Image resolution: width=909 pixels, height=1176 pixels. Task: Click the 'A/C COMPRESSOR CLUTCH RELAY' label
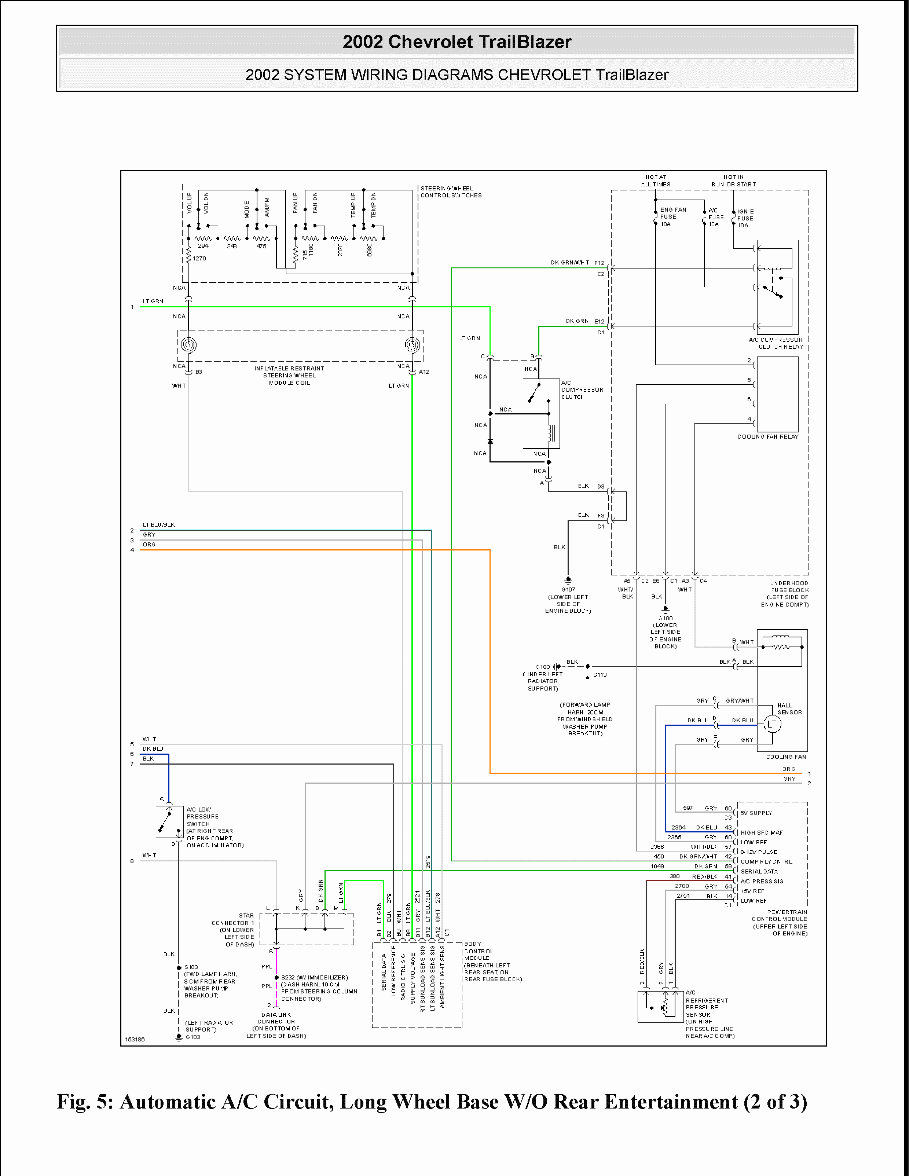775,344
